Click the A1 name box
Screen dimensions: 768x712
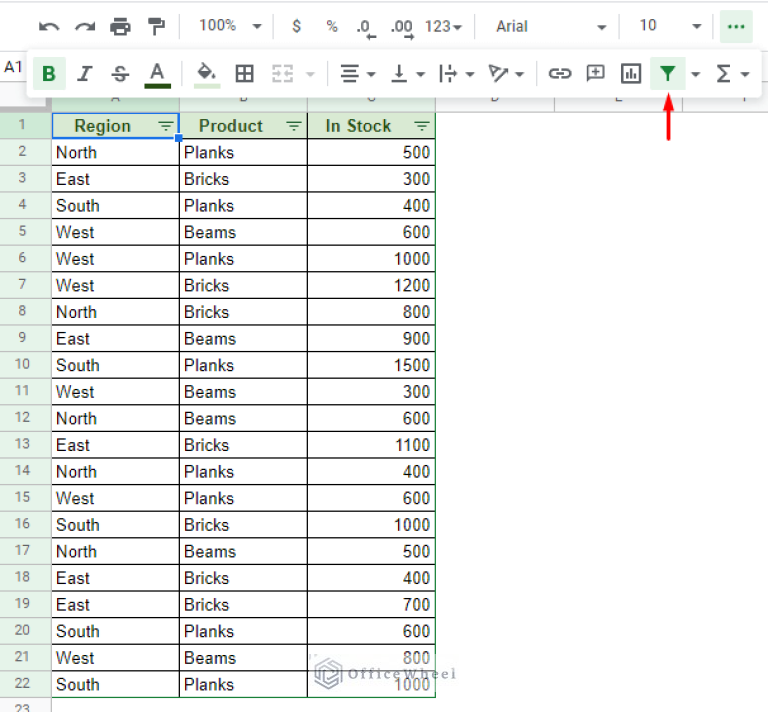(x=13, y=67)
